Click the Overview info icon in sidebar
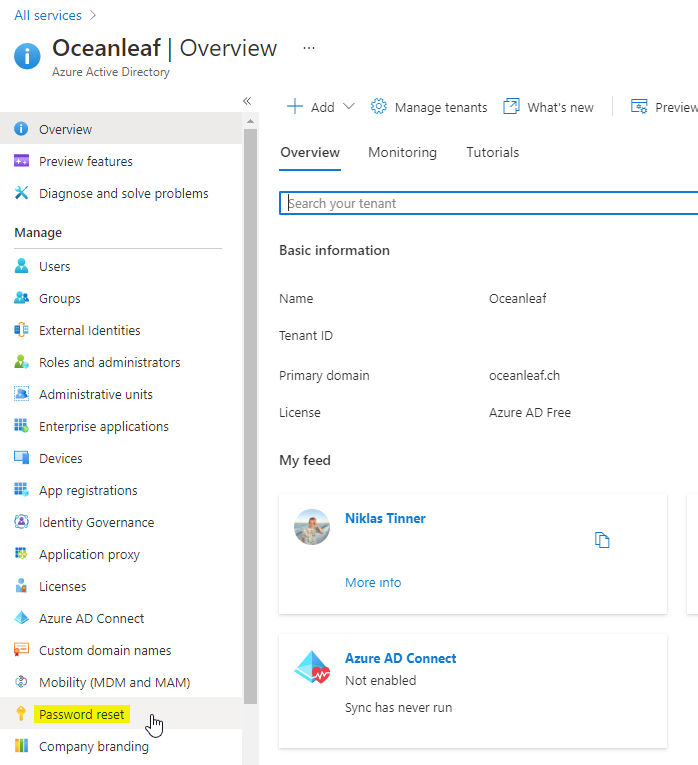 point(21,129)
